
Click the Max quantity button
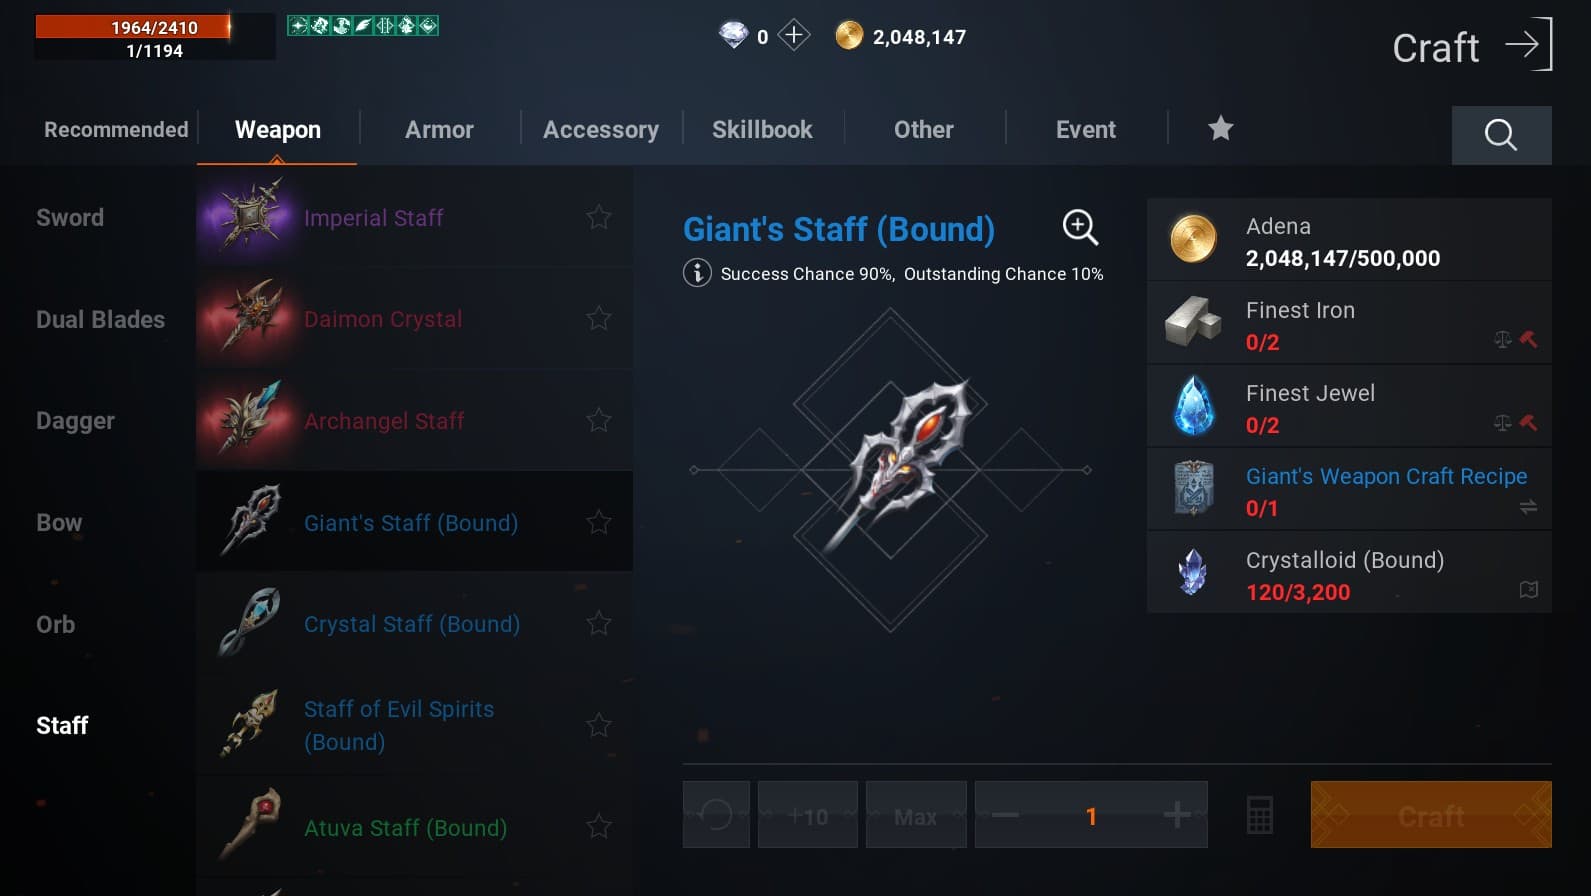pyautogui.click(x=916, y=815)
